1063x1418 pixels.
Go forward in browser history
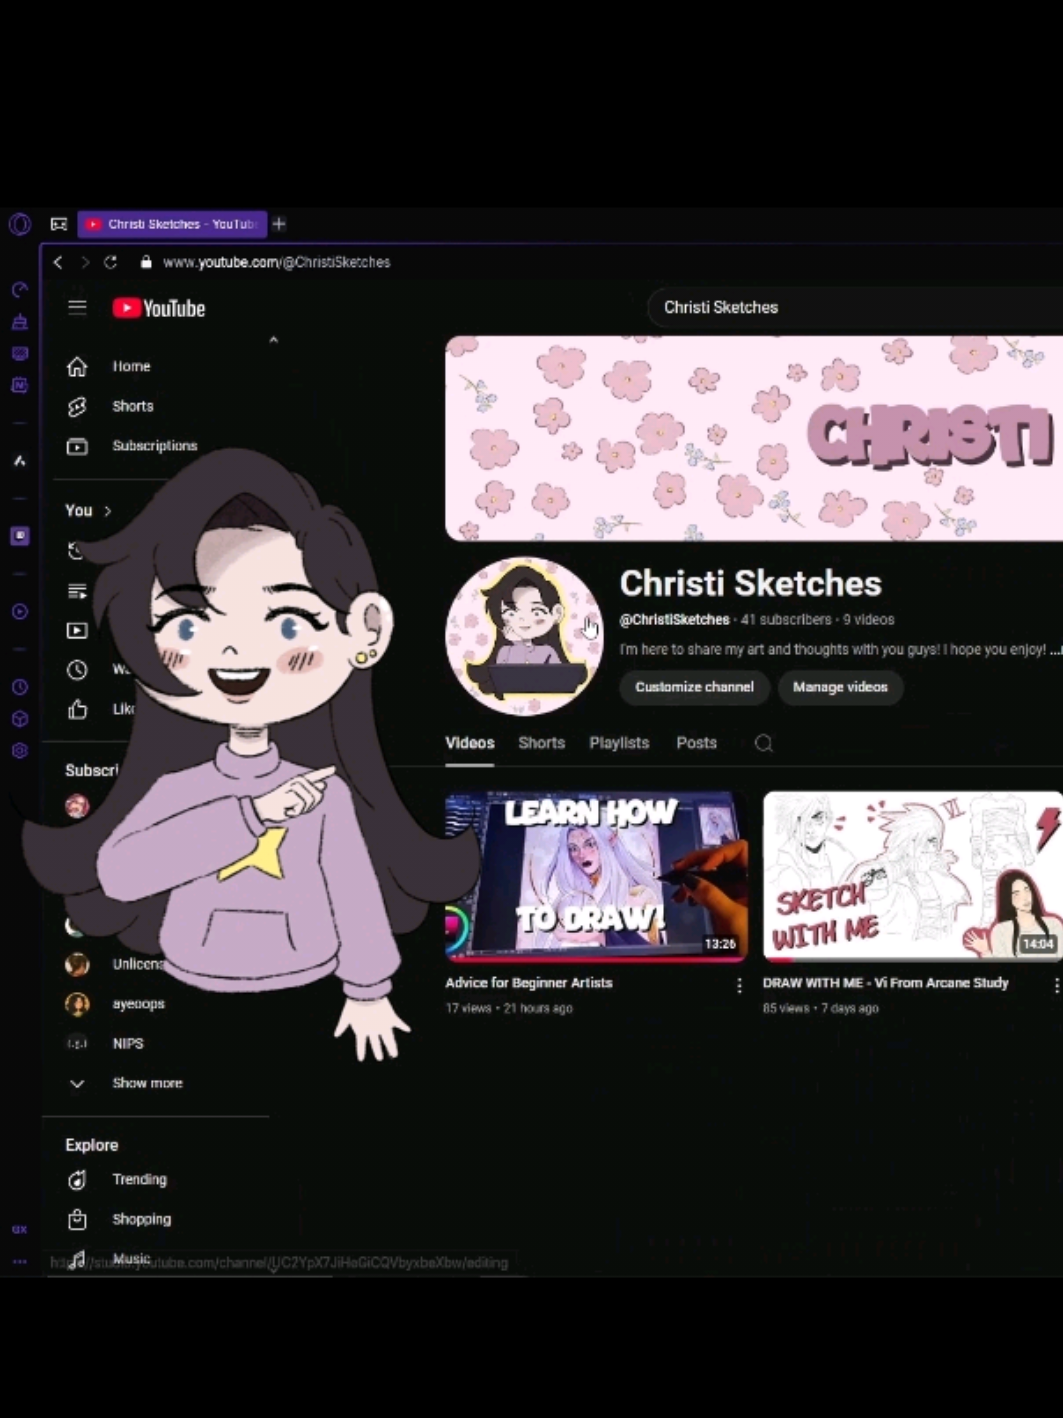click(x=85, y=262)
